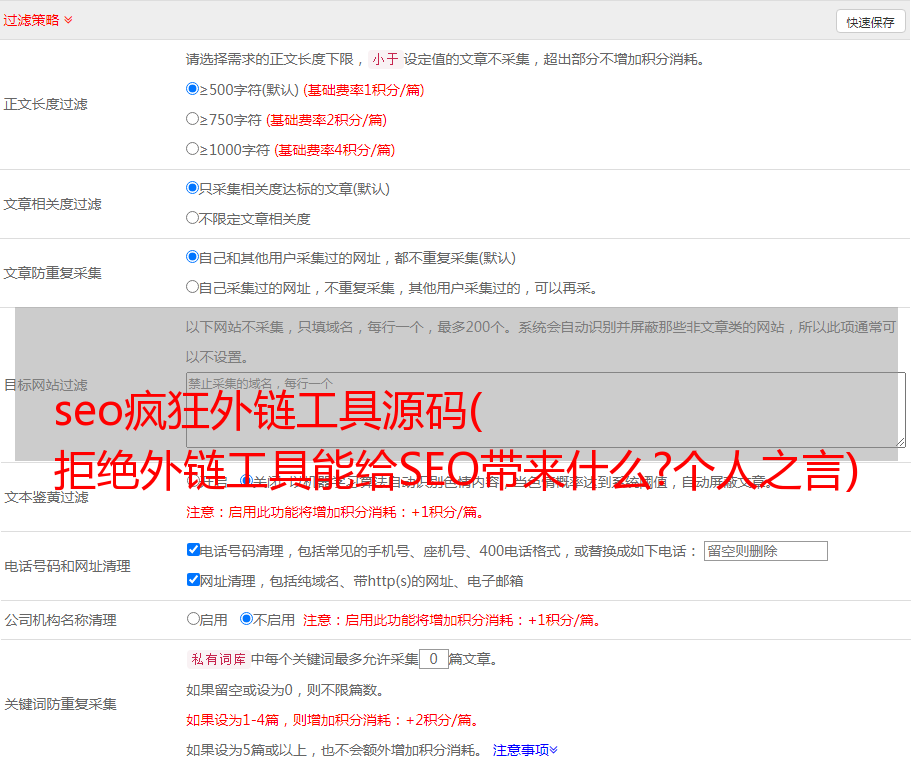Click the 电话号码和网址清理 label
The height and width of the screenshot is (768, 912).
point(67,566)
